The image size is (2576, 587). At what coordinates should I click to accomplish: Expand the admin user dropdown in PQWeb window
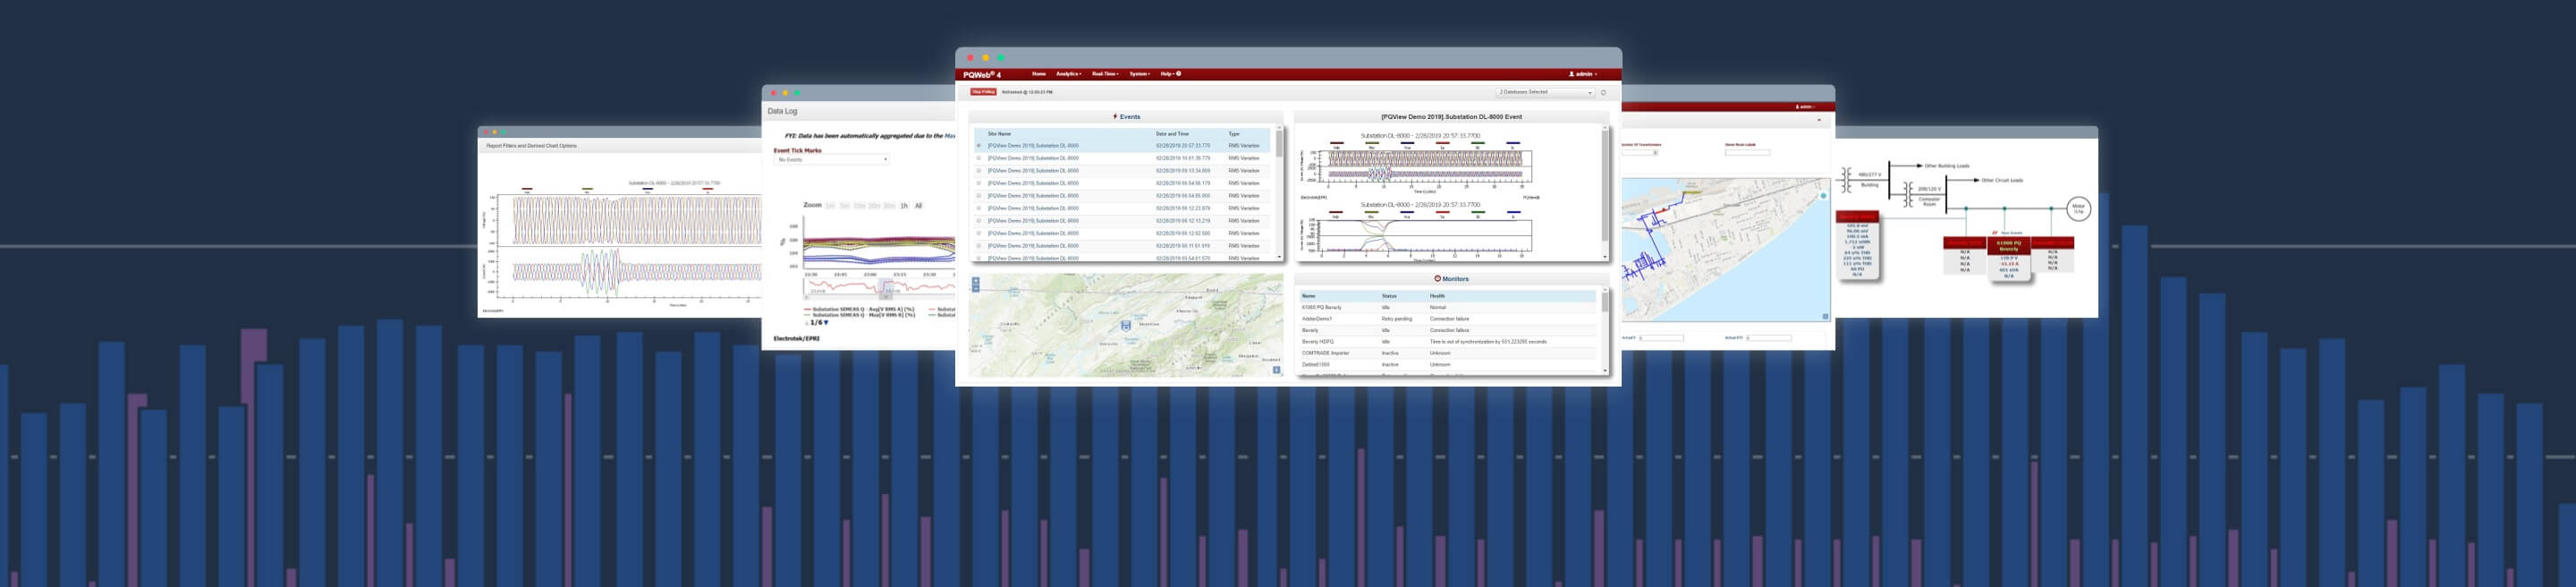pyautogui.click(x=1583, y=74)
